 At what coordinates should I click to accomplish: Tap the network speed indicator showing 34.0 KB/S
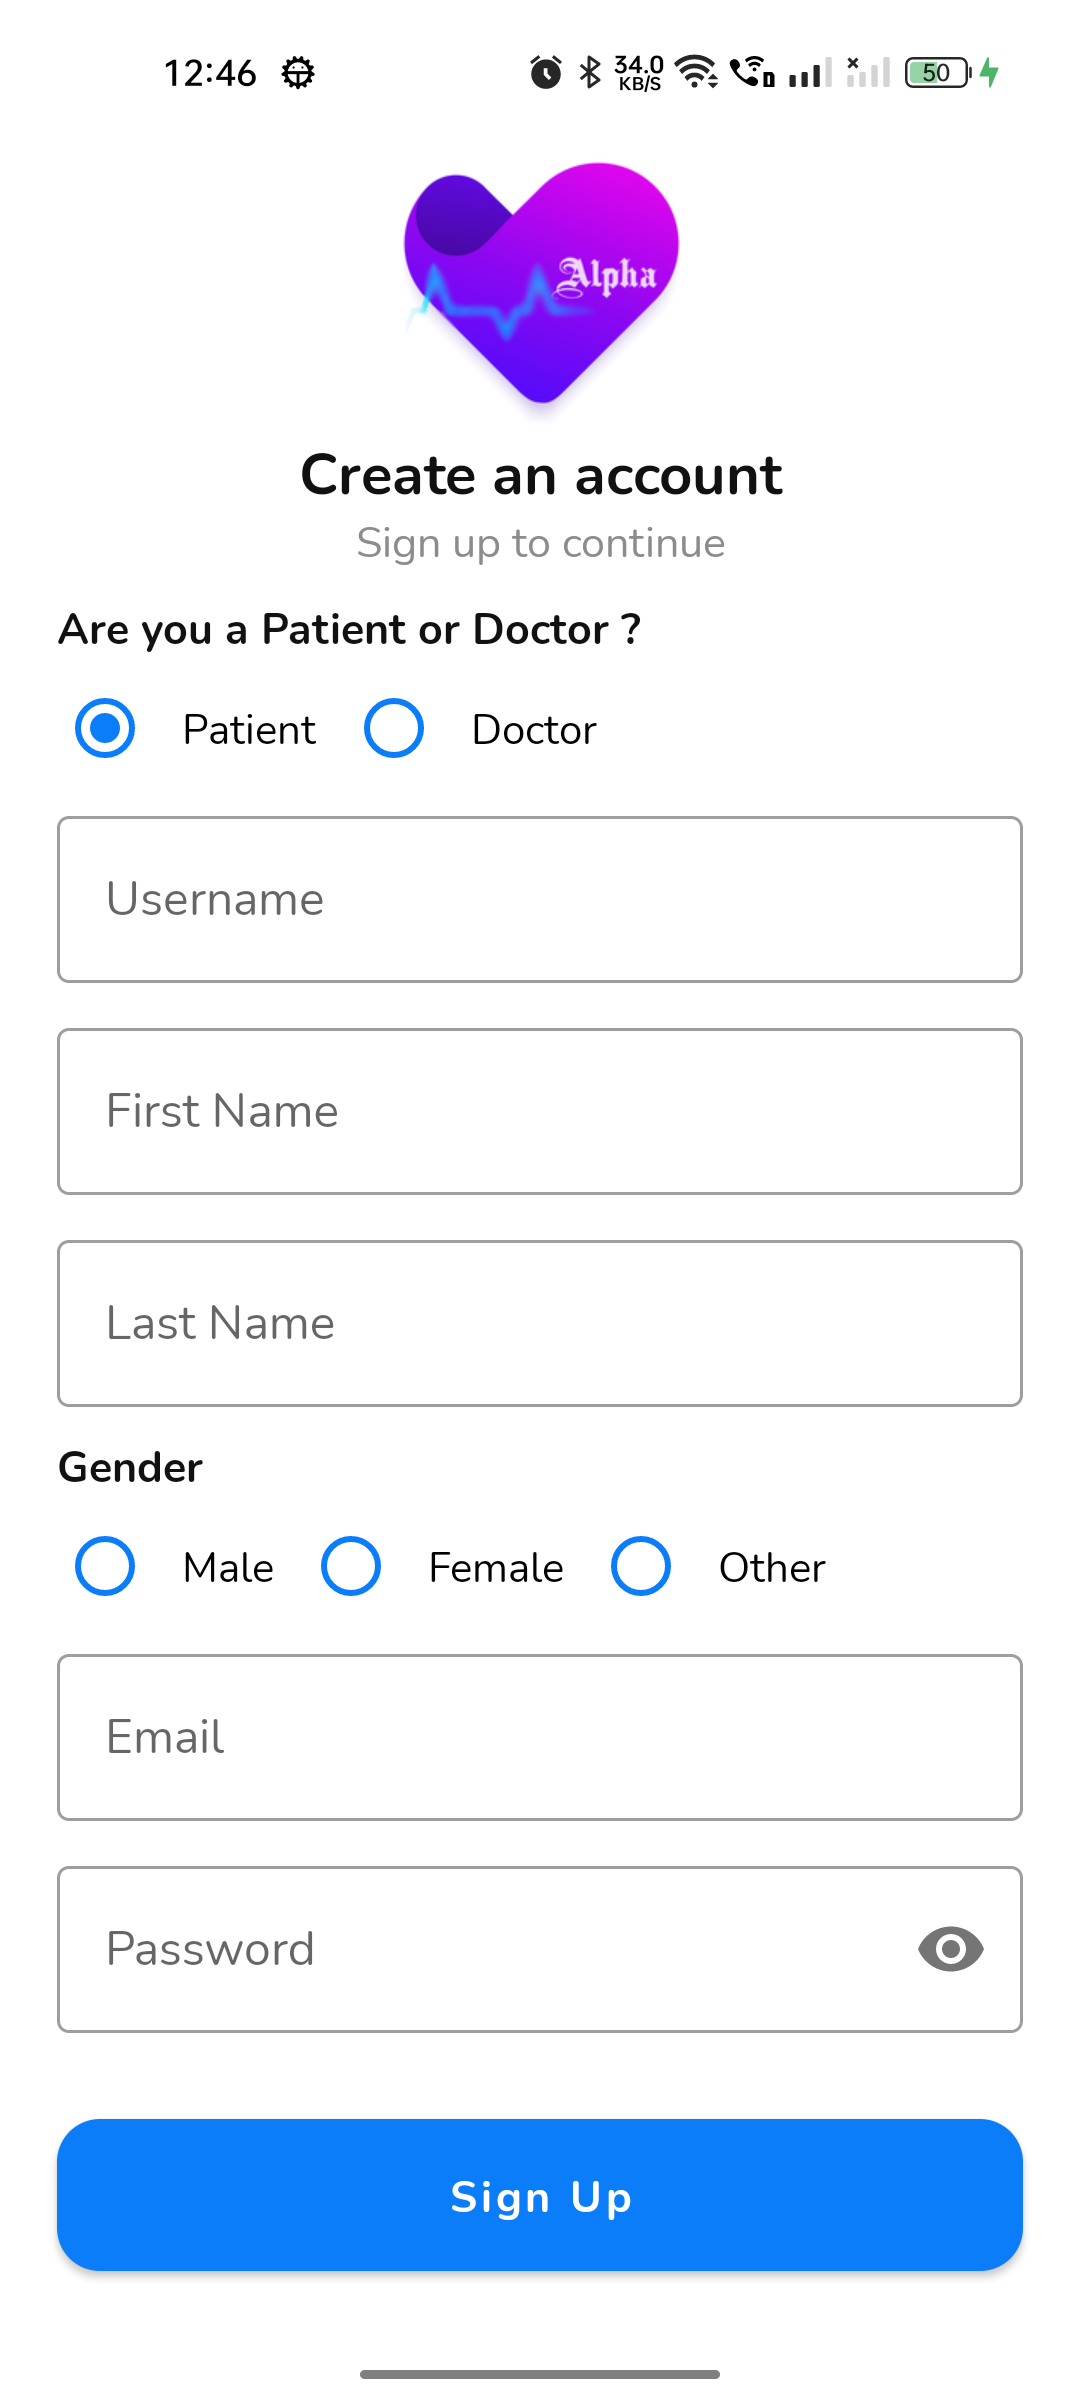[x=637, y=71]
